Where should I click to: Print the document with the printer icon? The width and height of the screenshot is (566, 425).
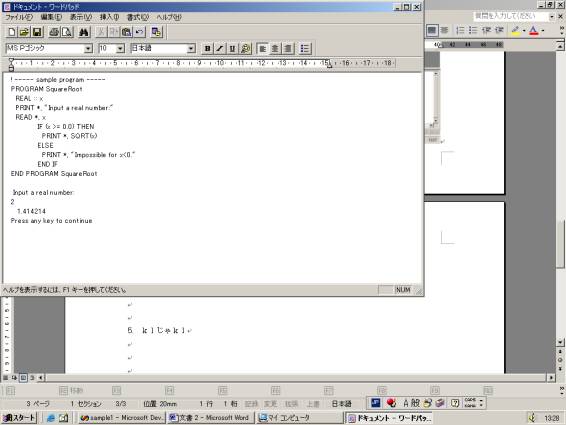(x=54, y=32)
